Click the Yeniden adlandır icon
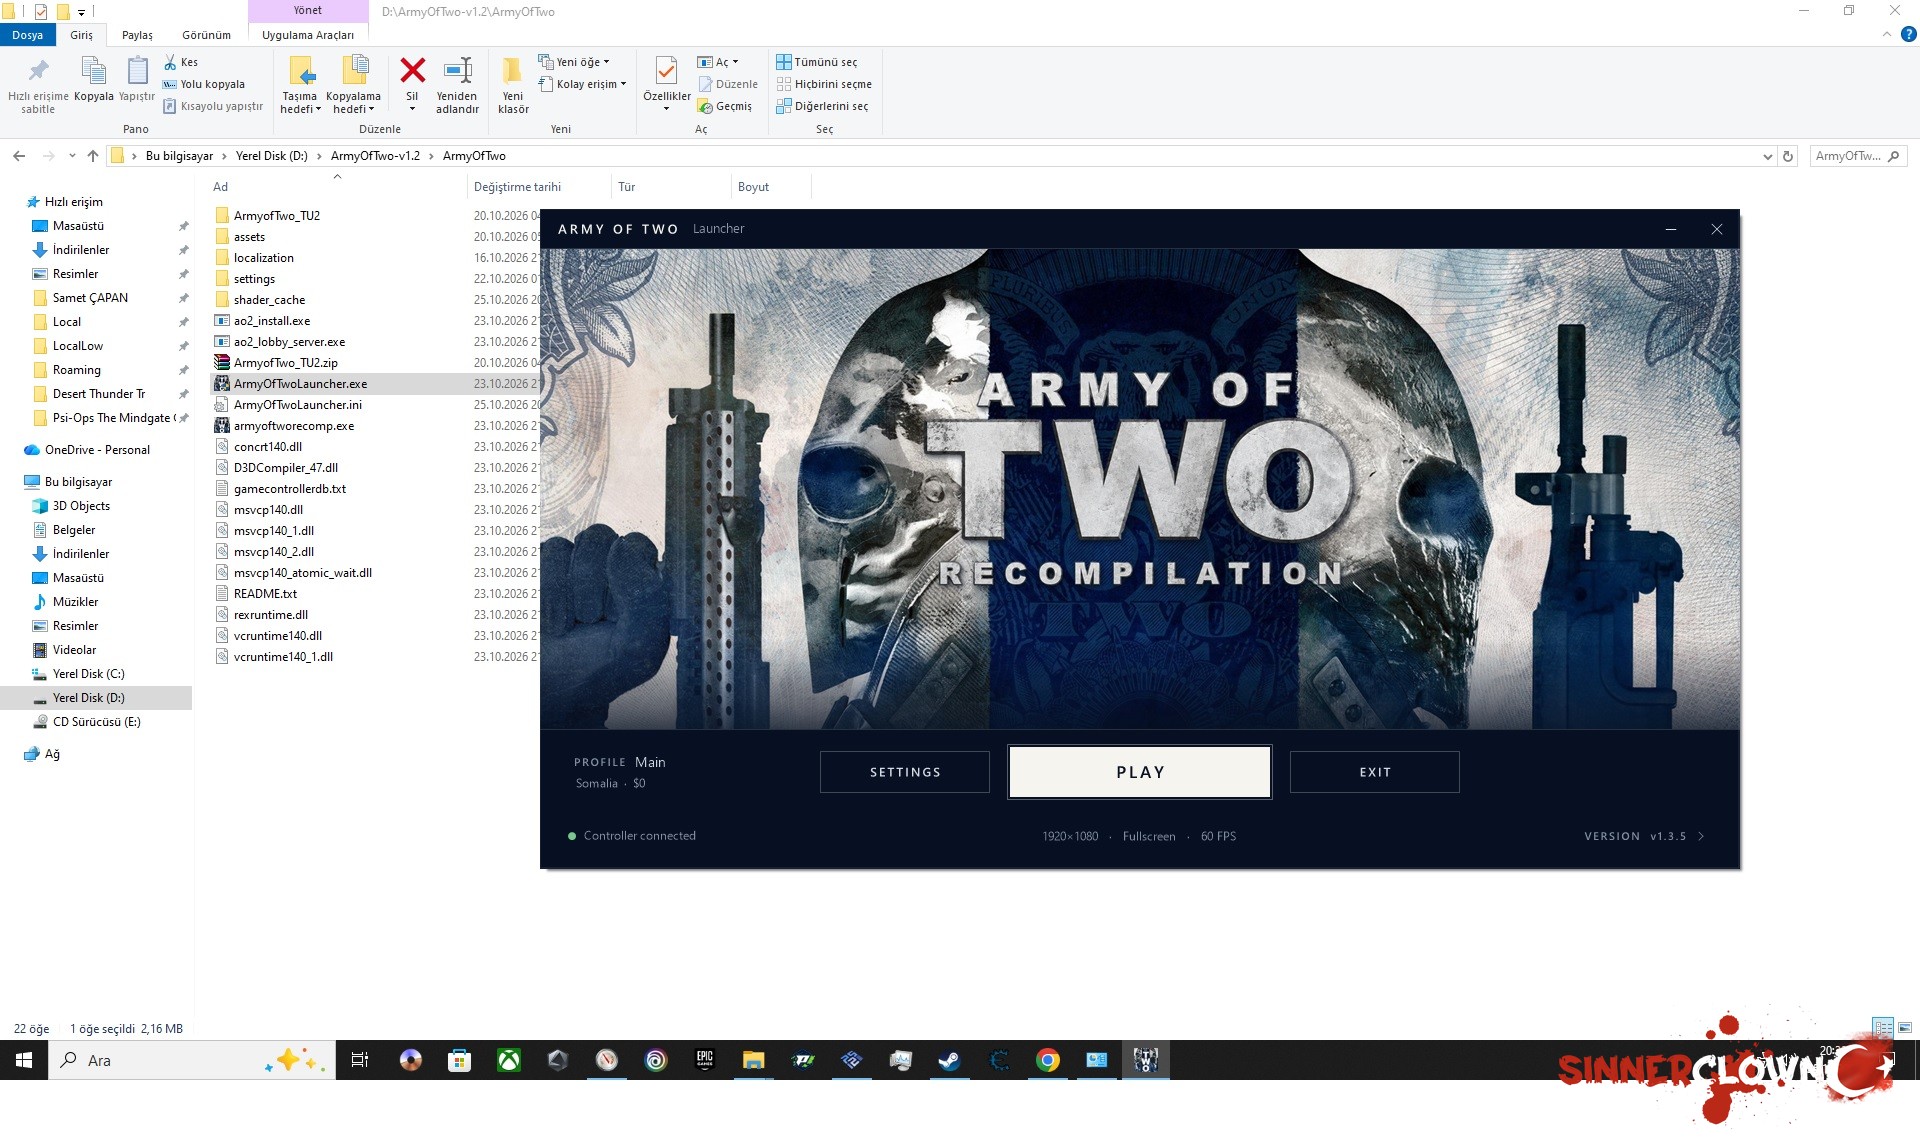This screenshot has height=1142, width=1920. pyautogui.click(x=457, y=71)
